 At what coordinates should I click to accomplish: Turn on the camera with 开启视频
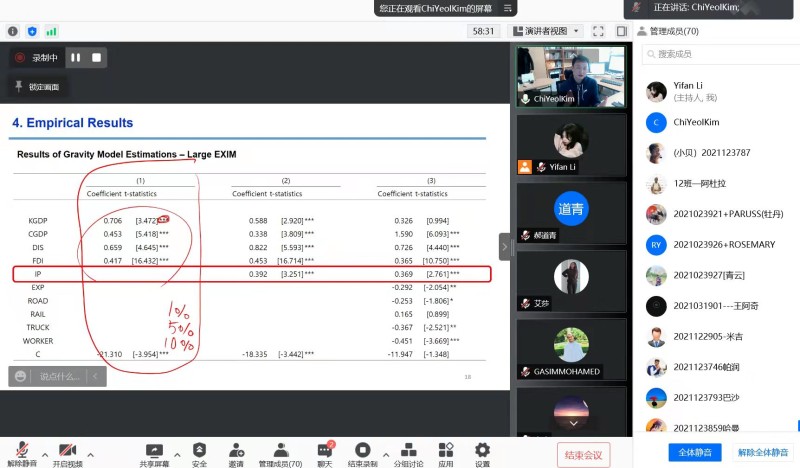[x=68, y=451]
